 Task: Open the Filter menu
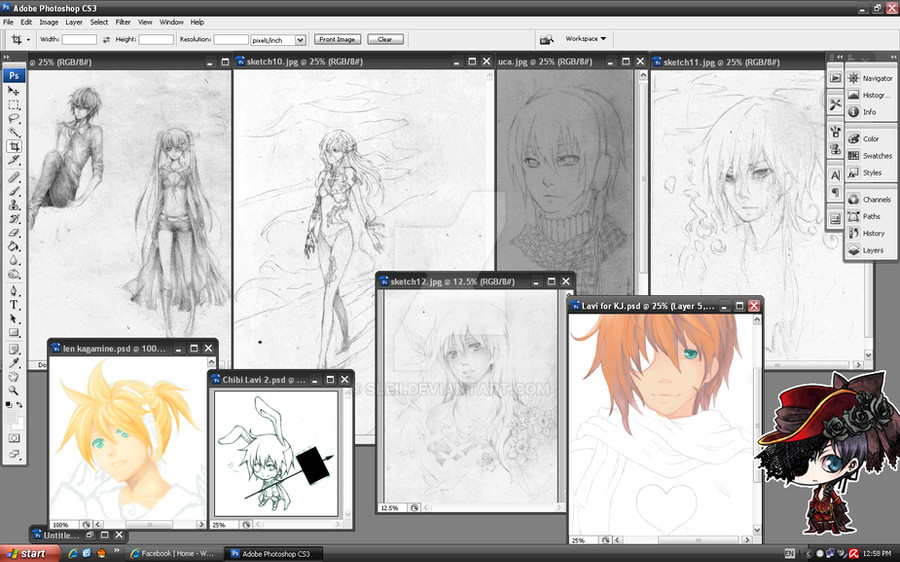click(123, 22)
